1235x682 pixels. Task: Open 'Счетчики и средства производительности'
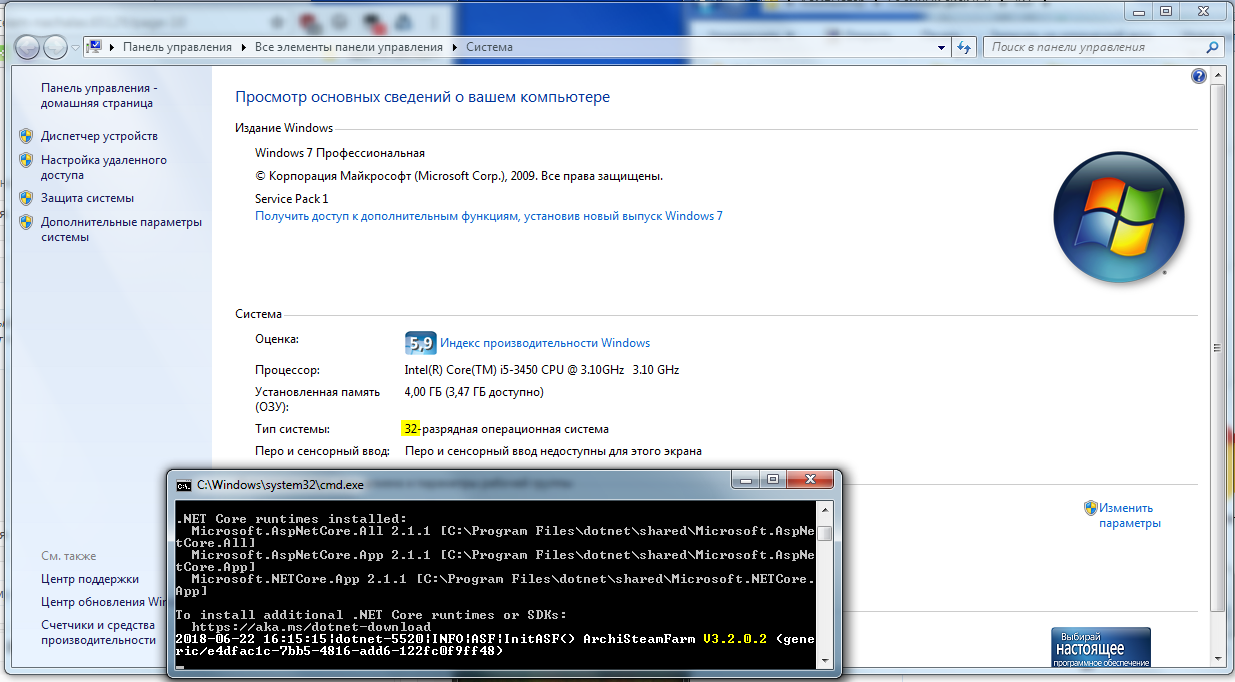pos(98,632)
